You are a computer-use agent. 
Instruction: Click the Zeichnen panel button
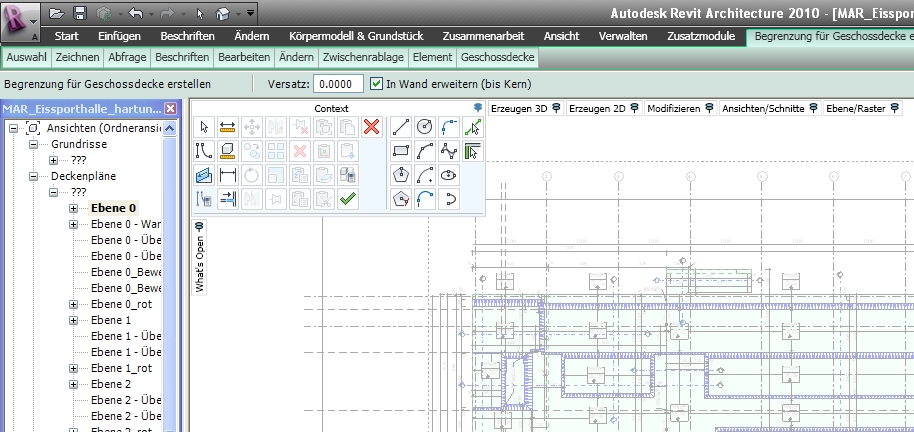pos(78,57)
